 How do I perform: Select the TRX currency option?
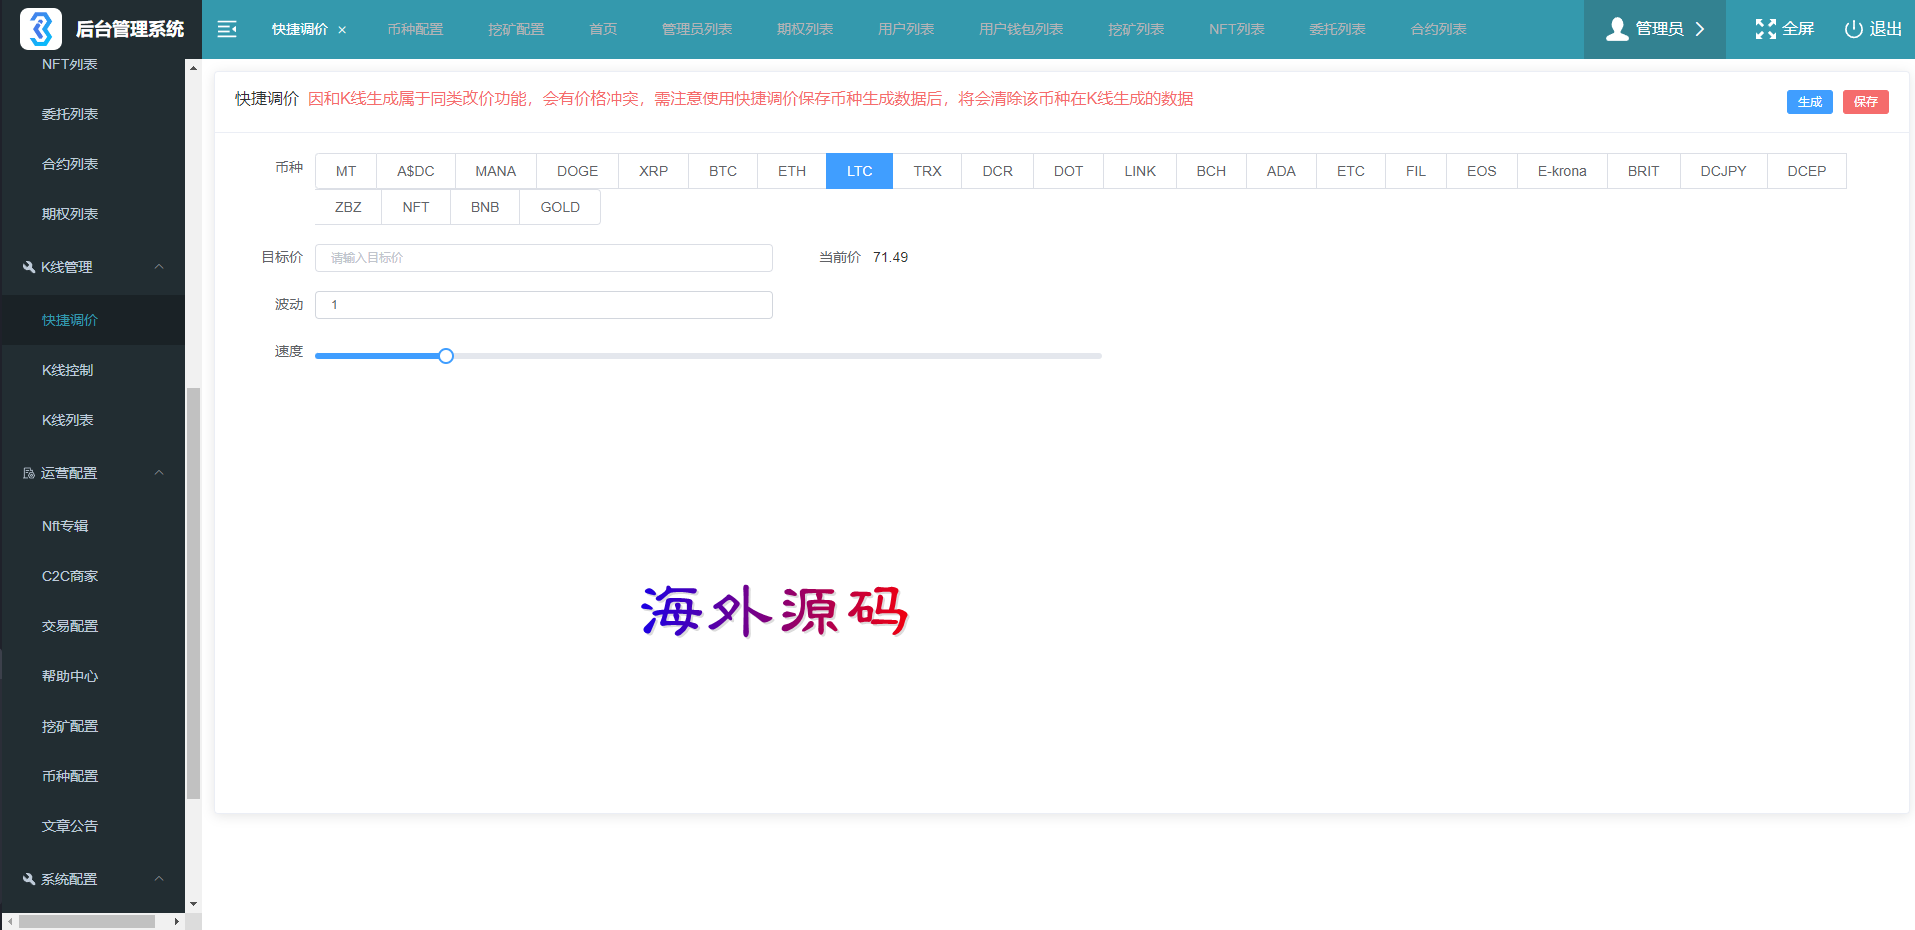(x=927, y=171)
